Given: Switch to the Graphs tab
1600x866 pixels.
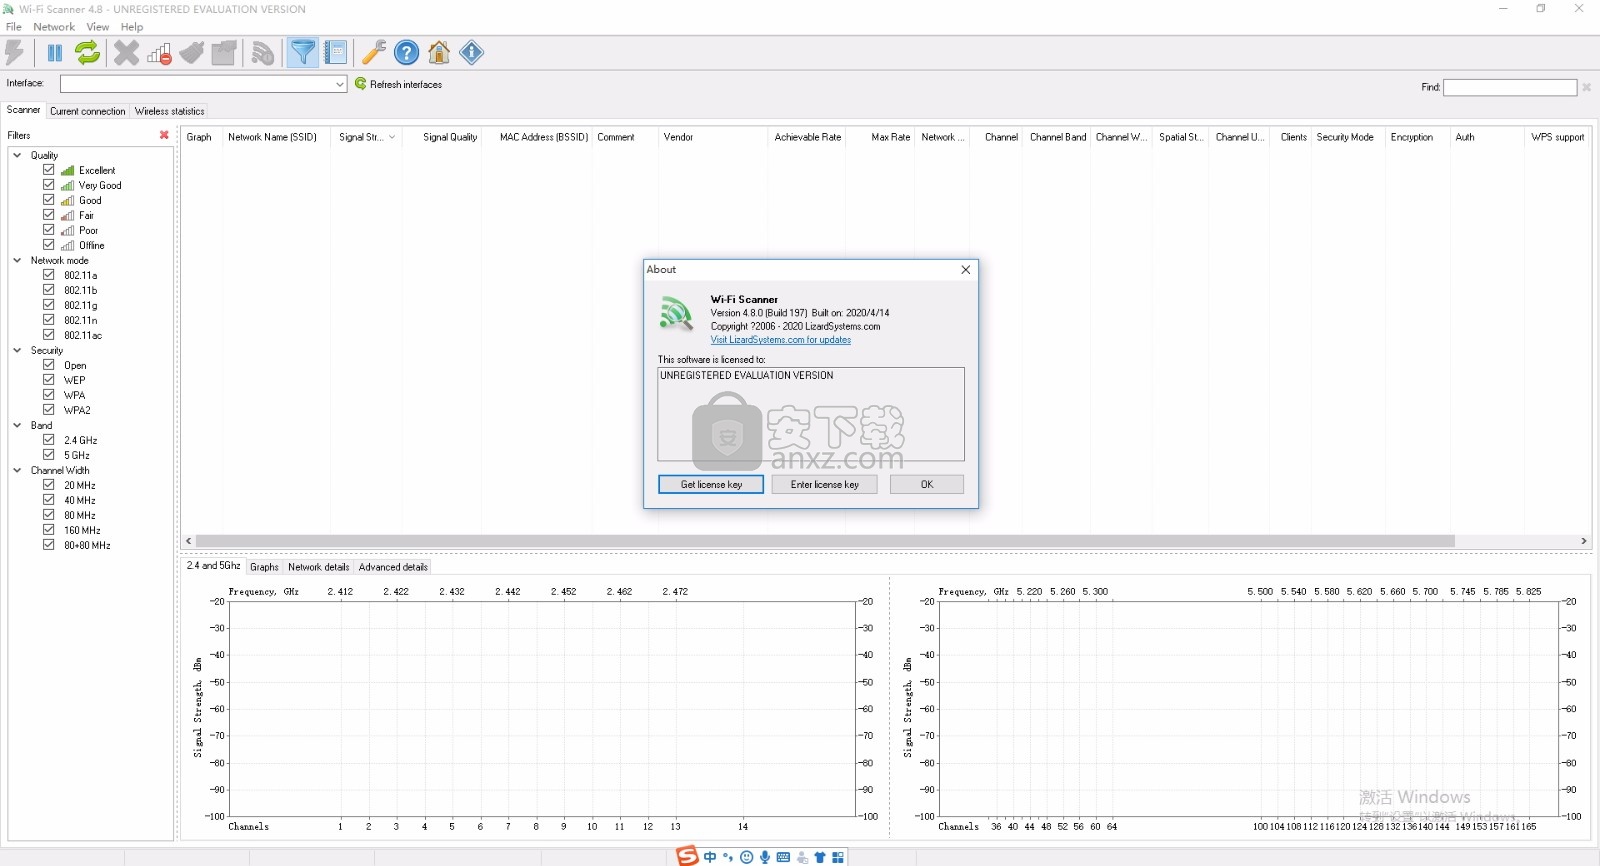Looking at the screenshot, I should [264, 567].
